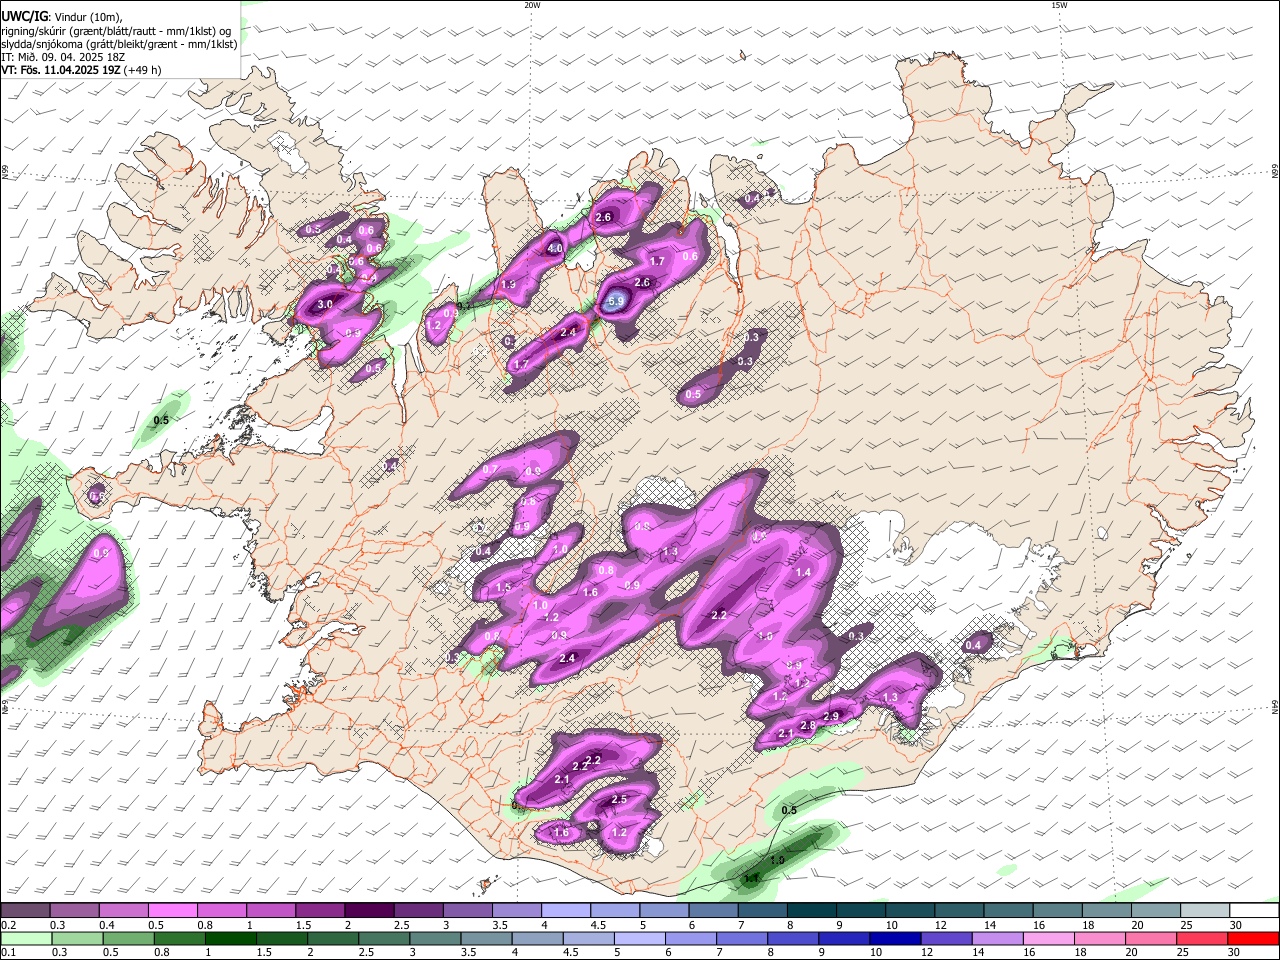Click the 'slydda/snjókoma' legend description line
The width and height of the screenshot is (1280, 960).
[119, 44]
